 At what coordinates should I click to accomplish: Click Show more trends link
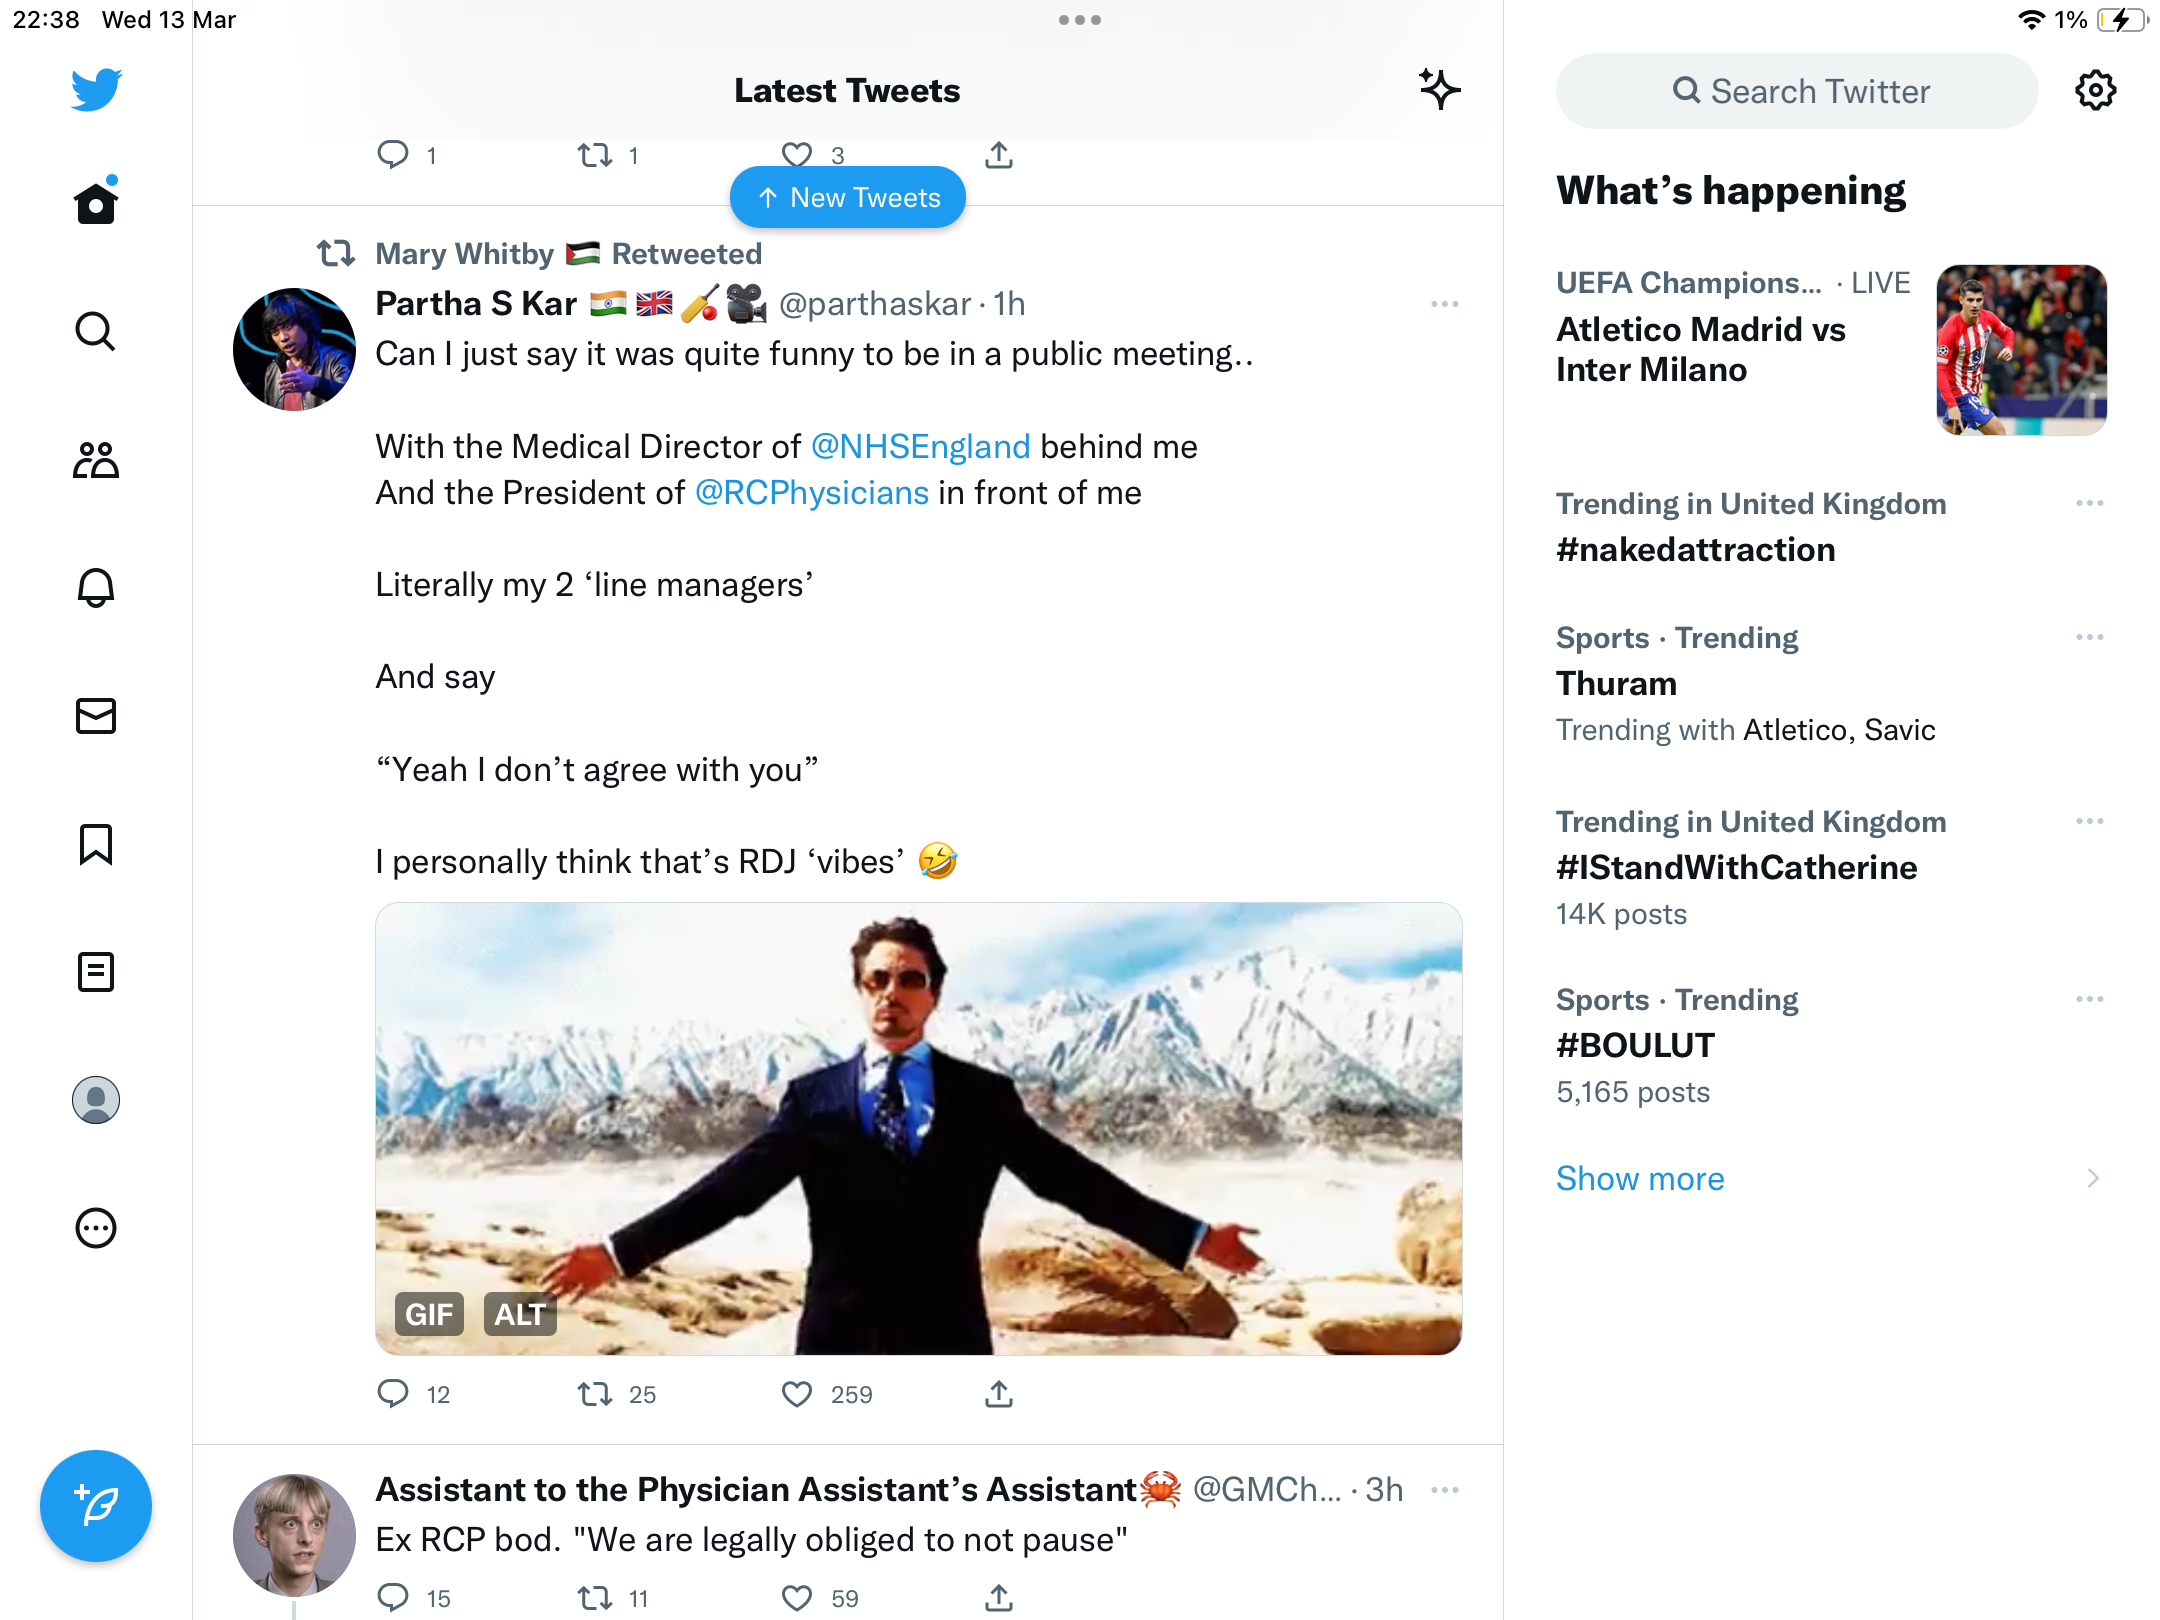1640,1178
